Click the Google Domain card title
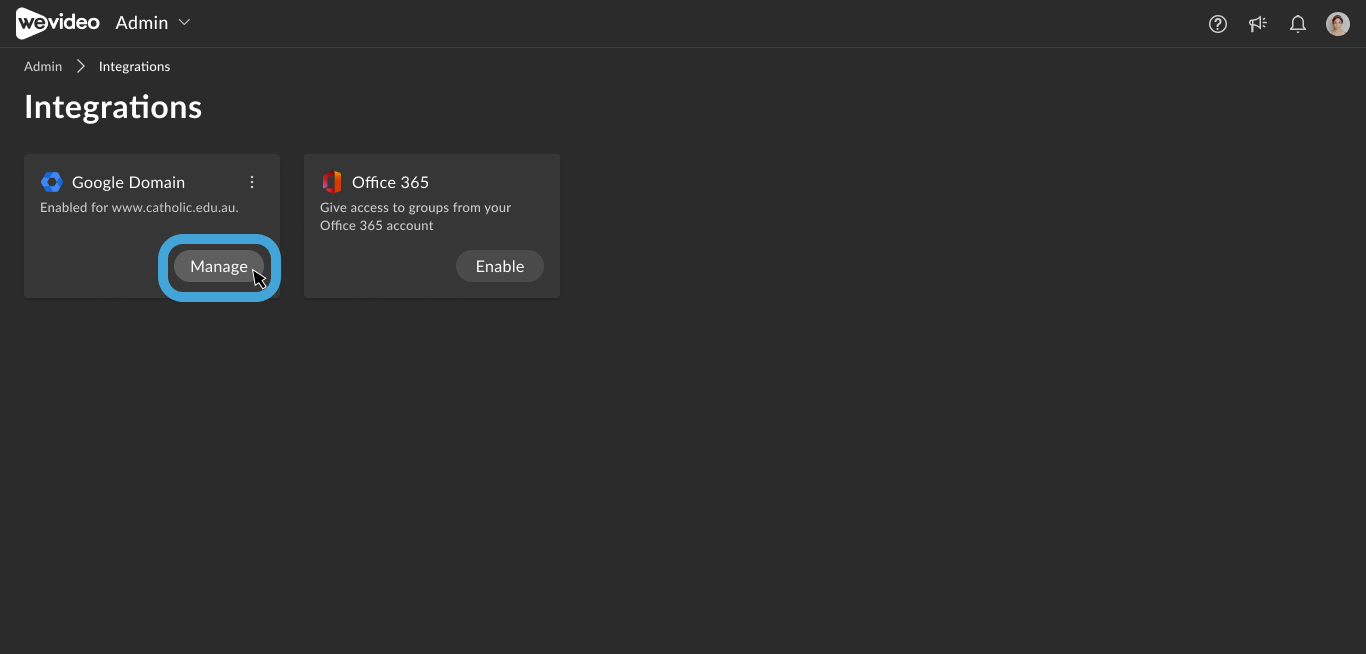This screenshot has height=654, width=1366. coord(128,182)
